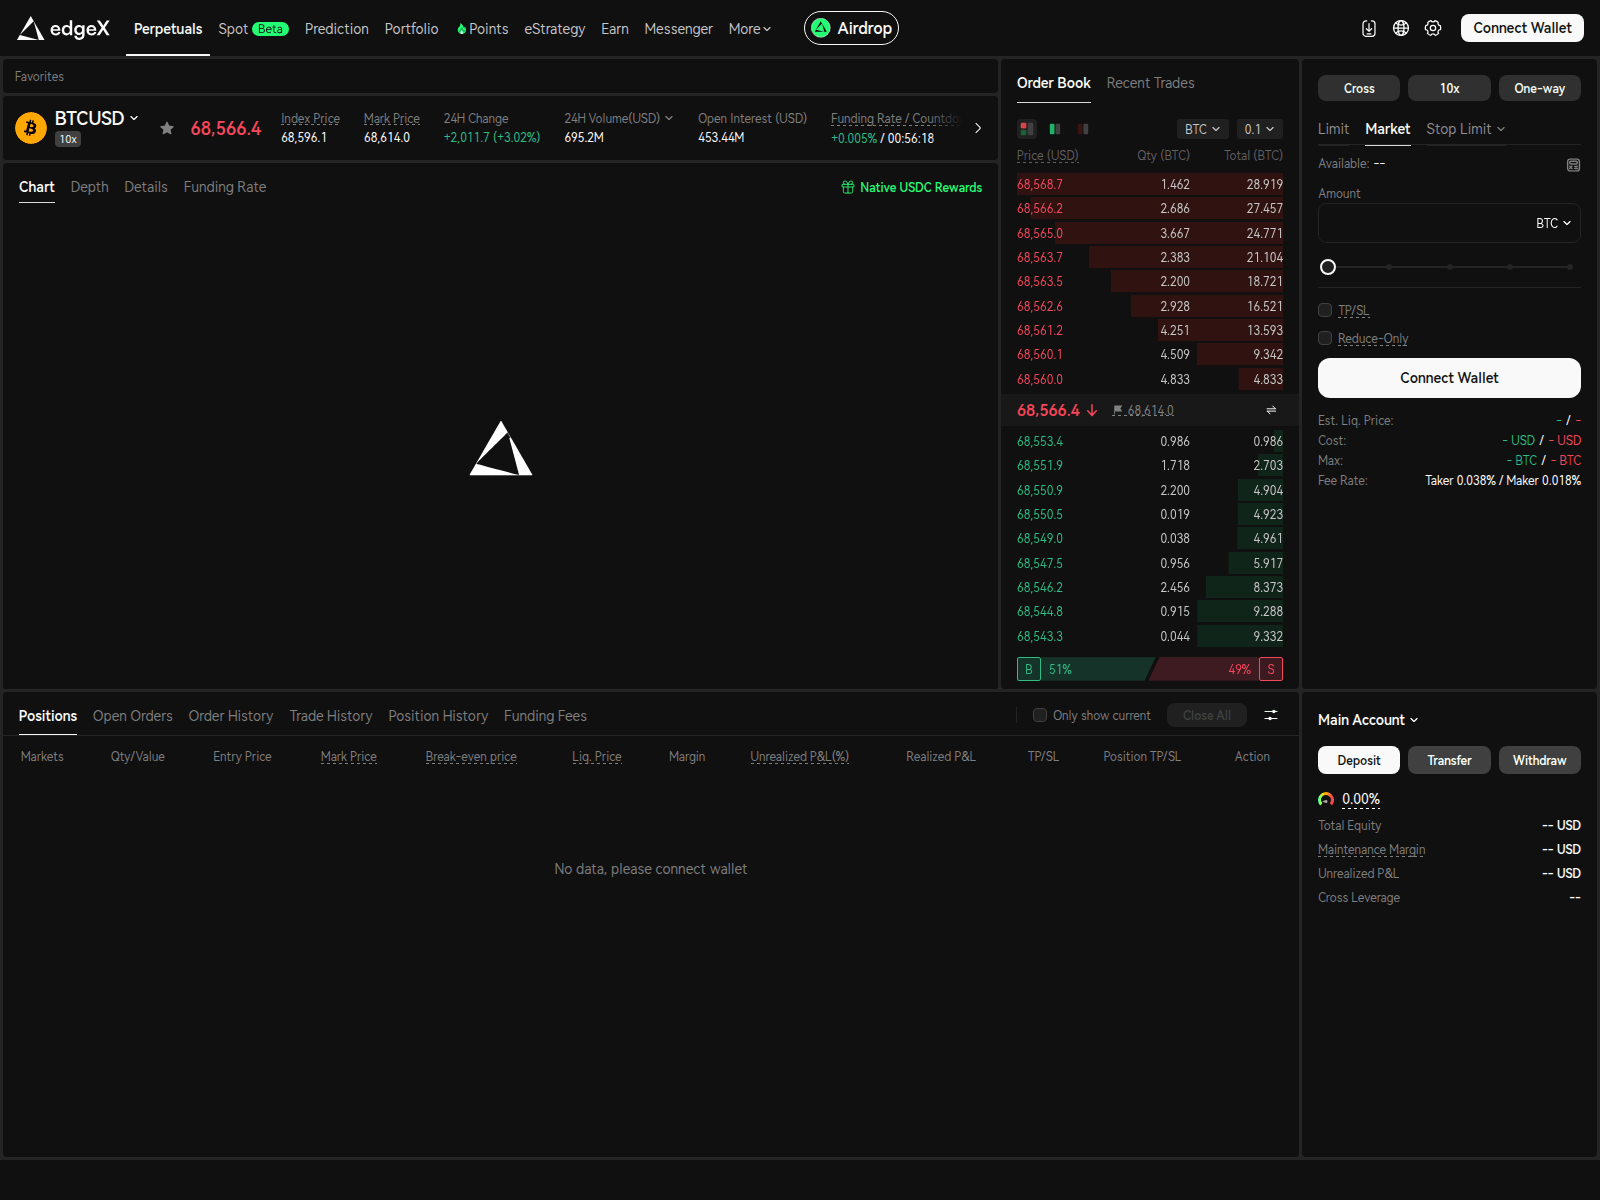Show only asks in order book view
Image resolution: width=1600 pixels, height=1200 pixels.
pos(1083,129)
